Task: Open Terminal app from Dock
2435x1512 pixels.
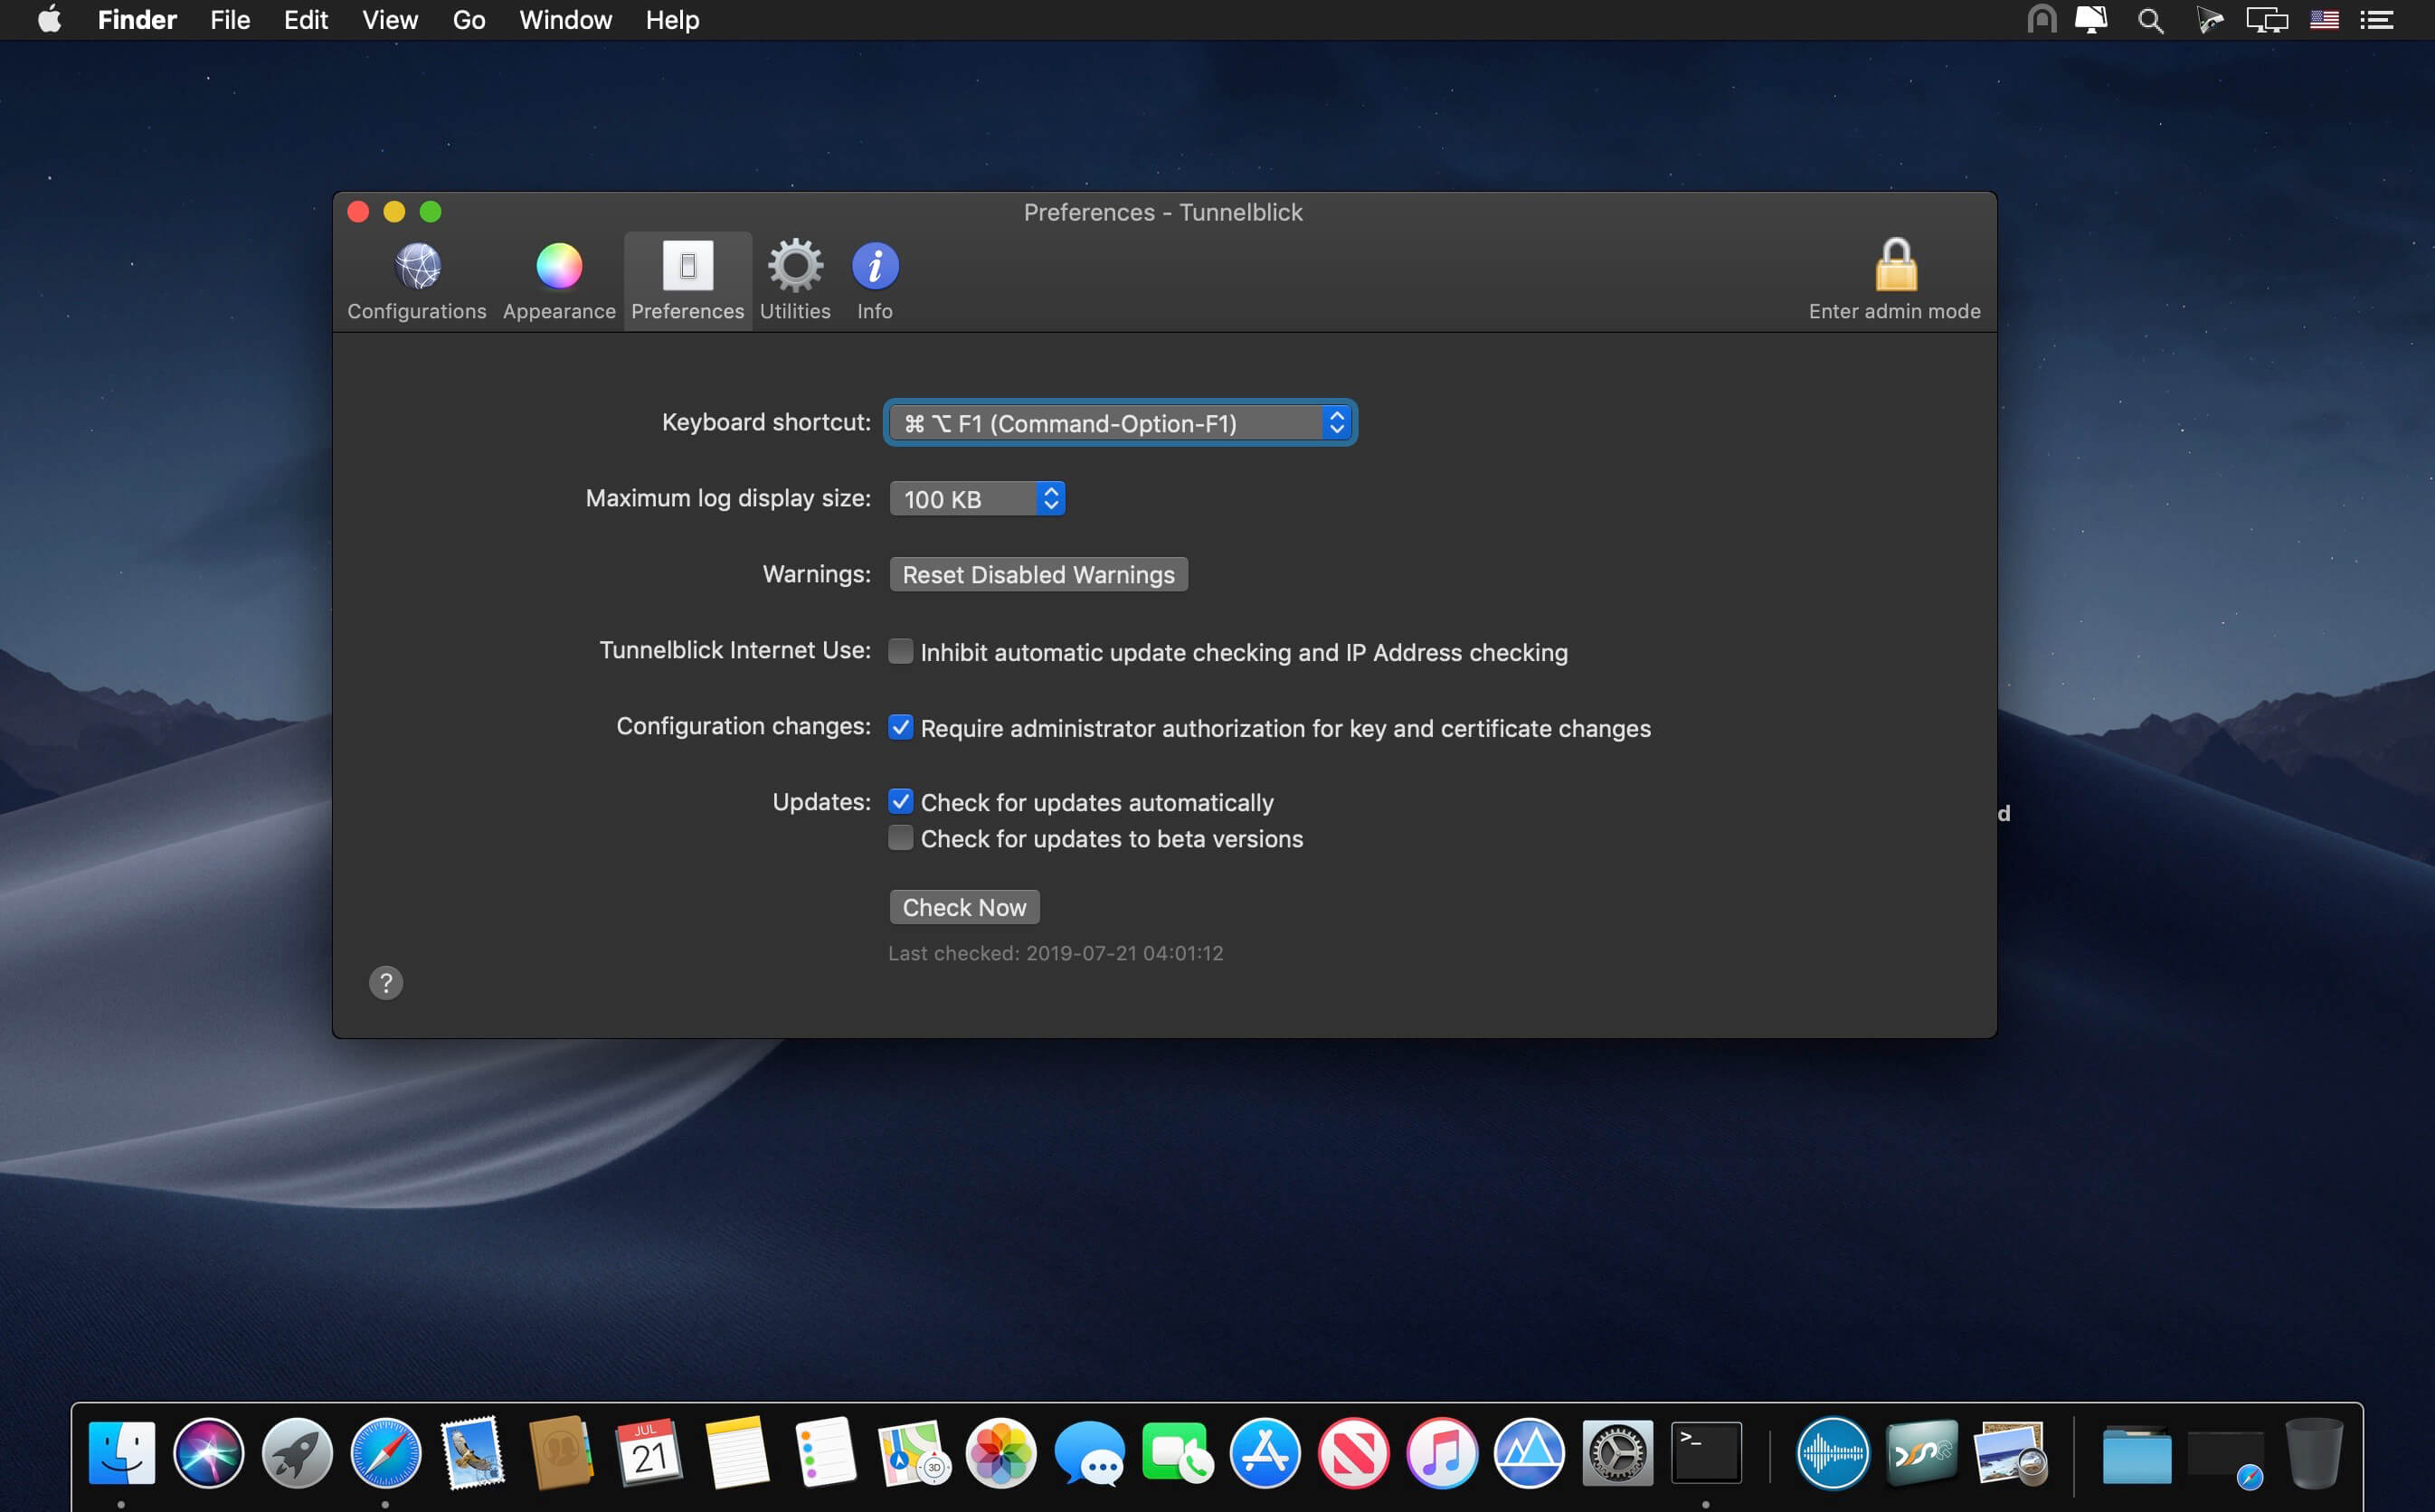Action: pyautogui.click(x=1707, y=1451)
